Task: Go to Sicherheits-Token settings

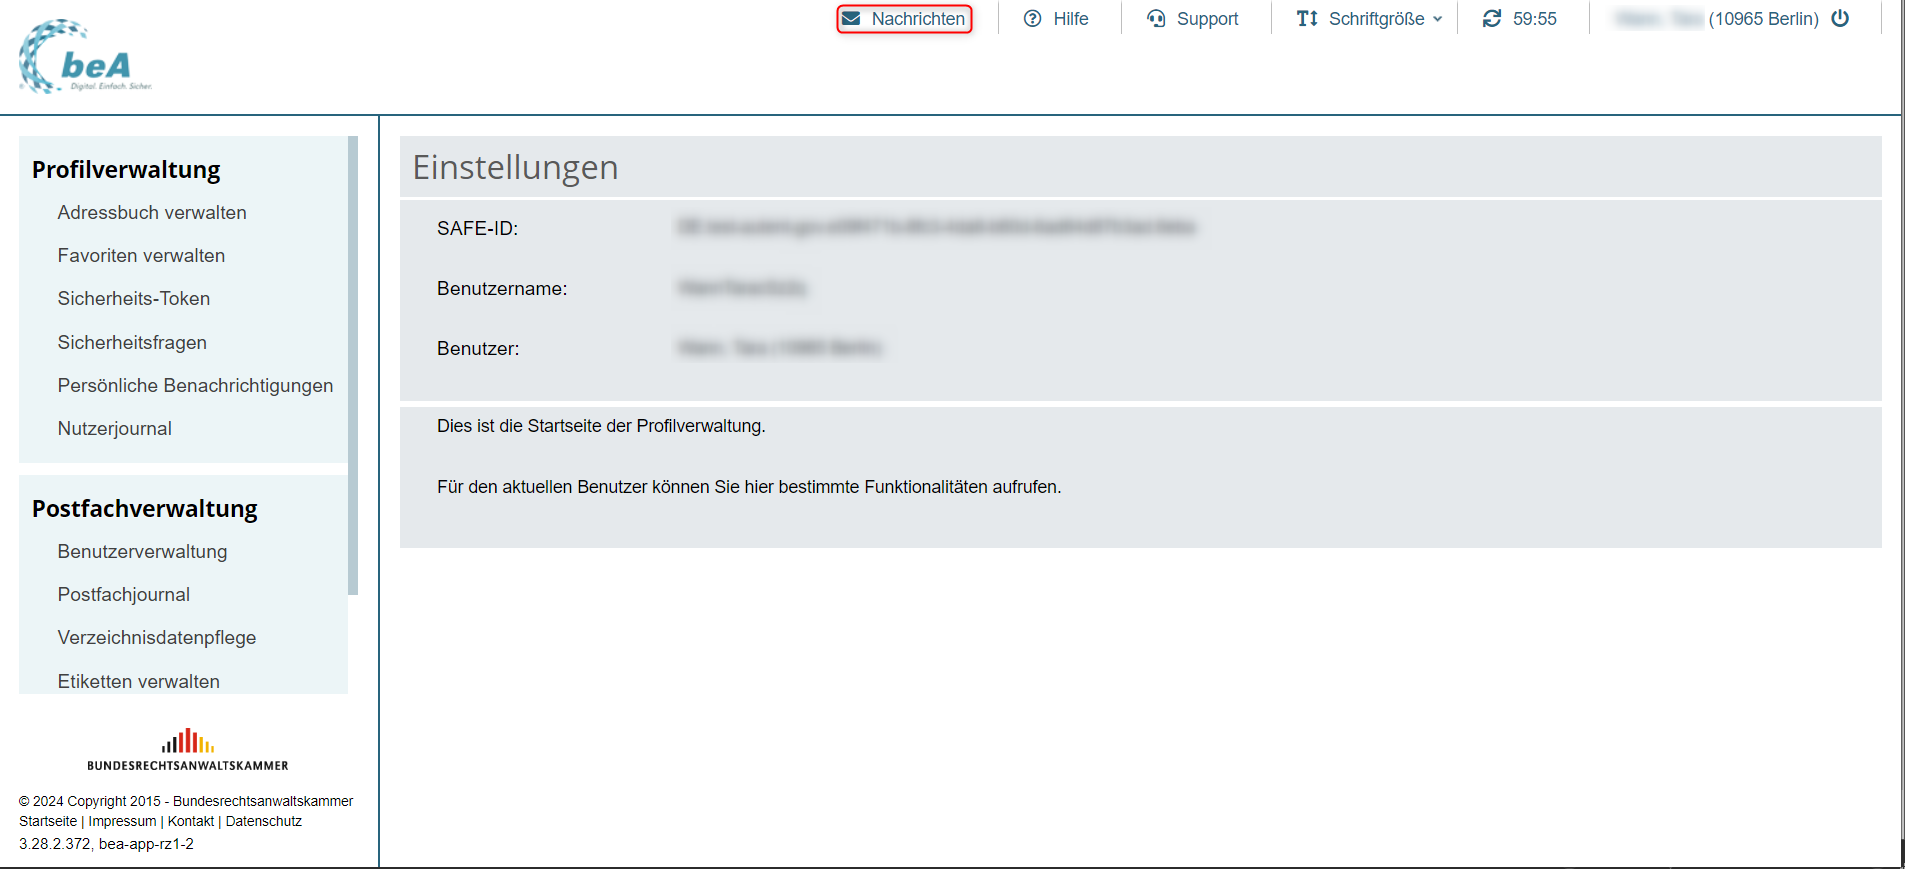Action: pyautogui.click(x=134, y=299)
